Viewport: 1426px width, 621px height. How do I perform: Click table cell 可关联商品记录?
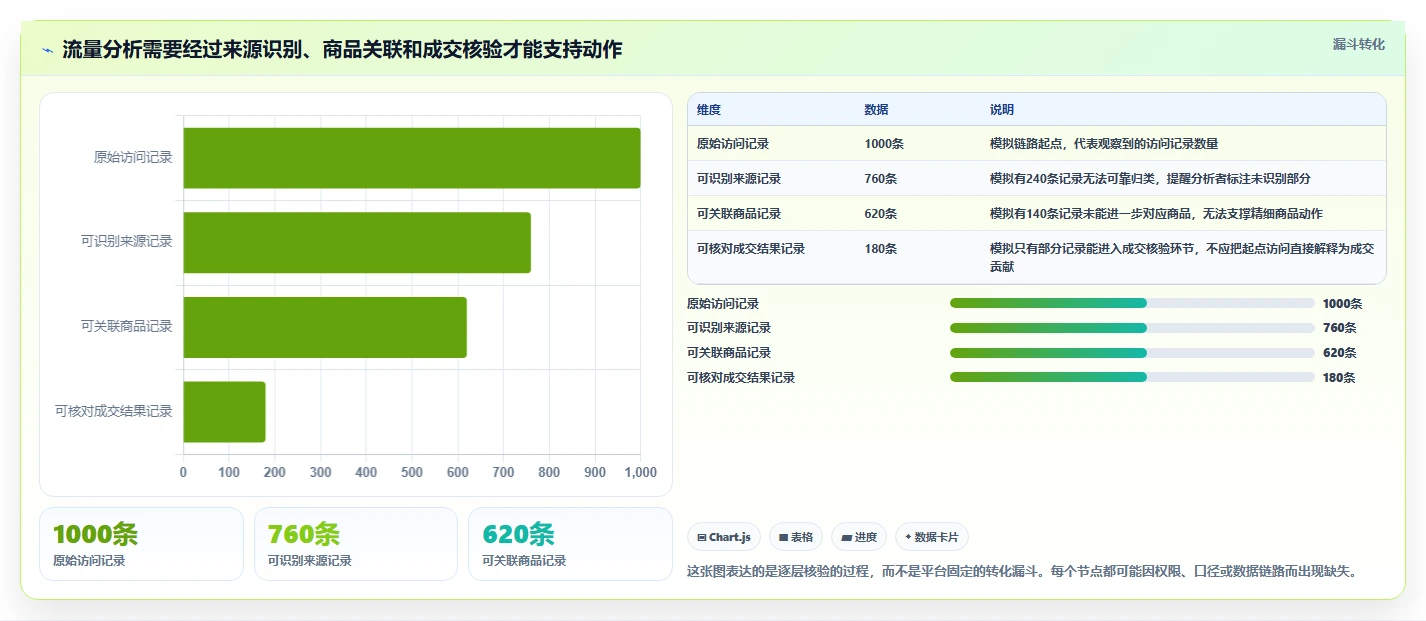(739, 214)
